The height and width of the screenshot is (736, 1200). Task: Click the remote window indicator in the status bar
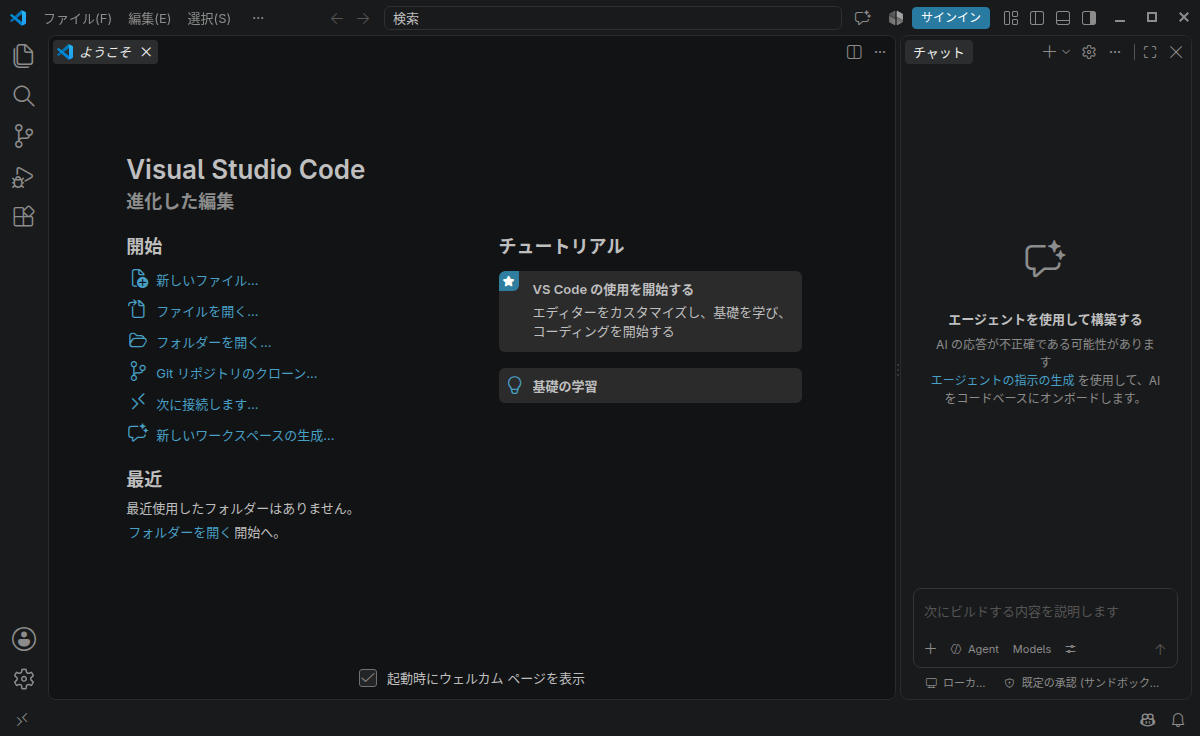[22, 719]
